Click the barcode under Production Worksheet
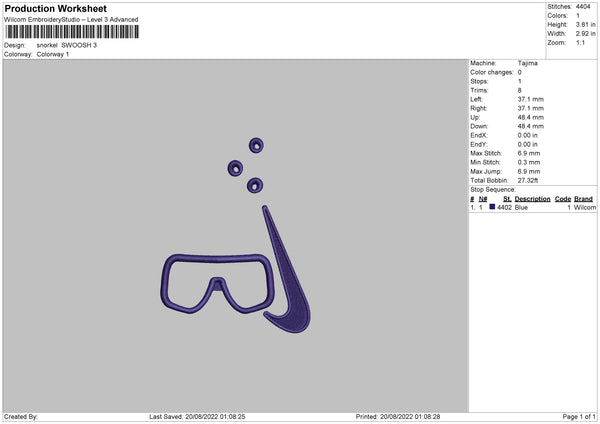 72,32
